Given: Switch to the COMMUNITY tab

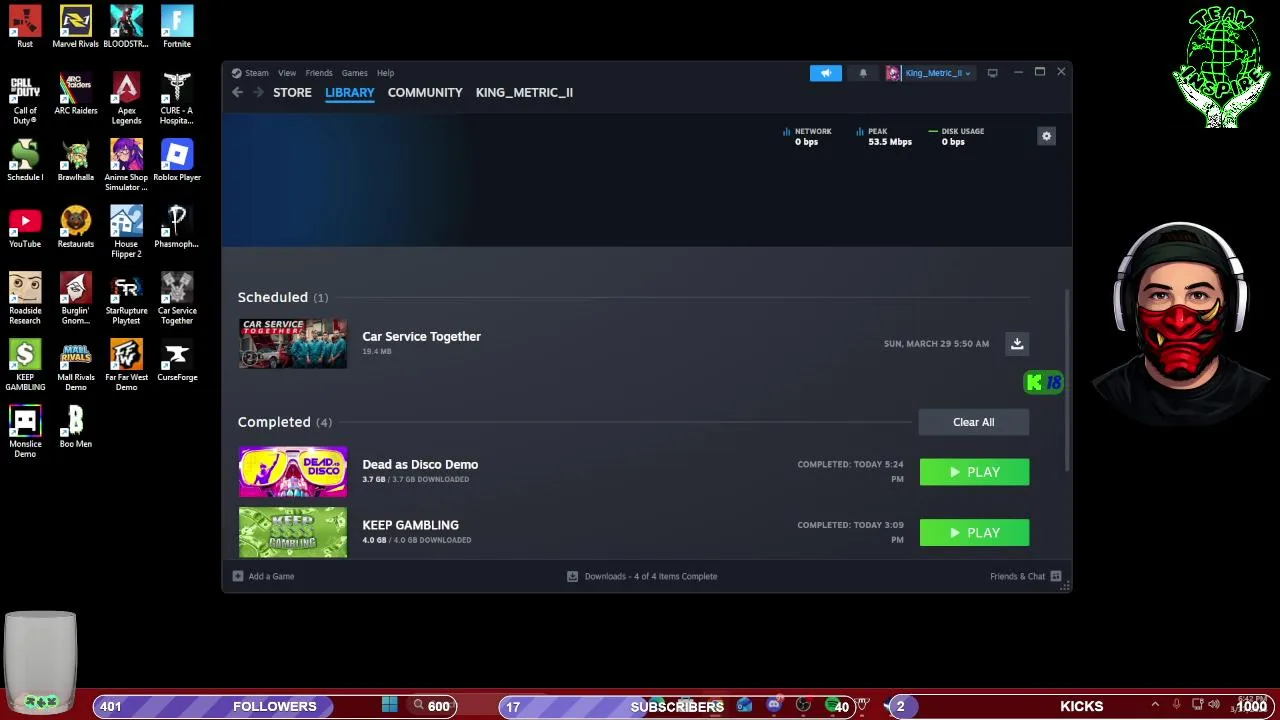Looking at the screenshot, I should point(425,92).
